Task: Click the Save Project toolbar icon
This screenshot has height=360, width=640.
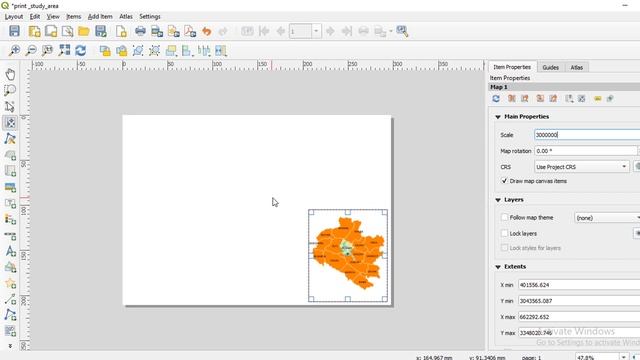Action: coord(14,31)
